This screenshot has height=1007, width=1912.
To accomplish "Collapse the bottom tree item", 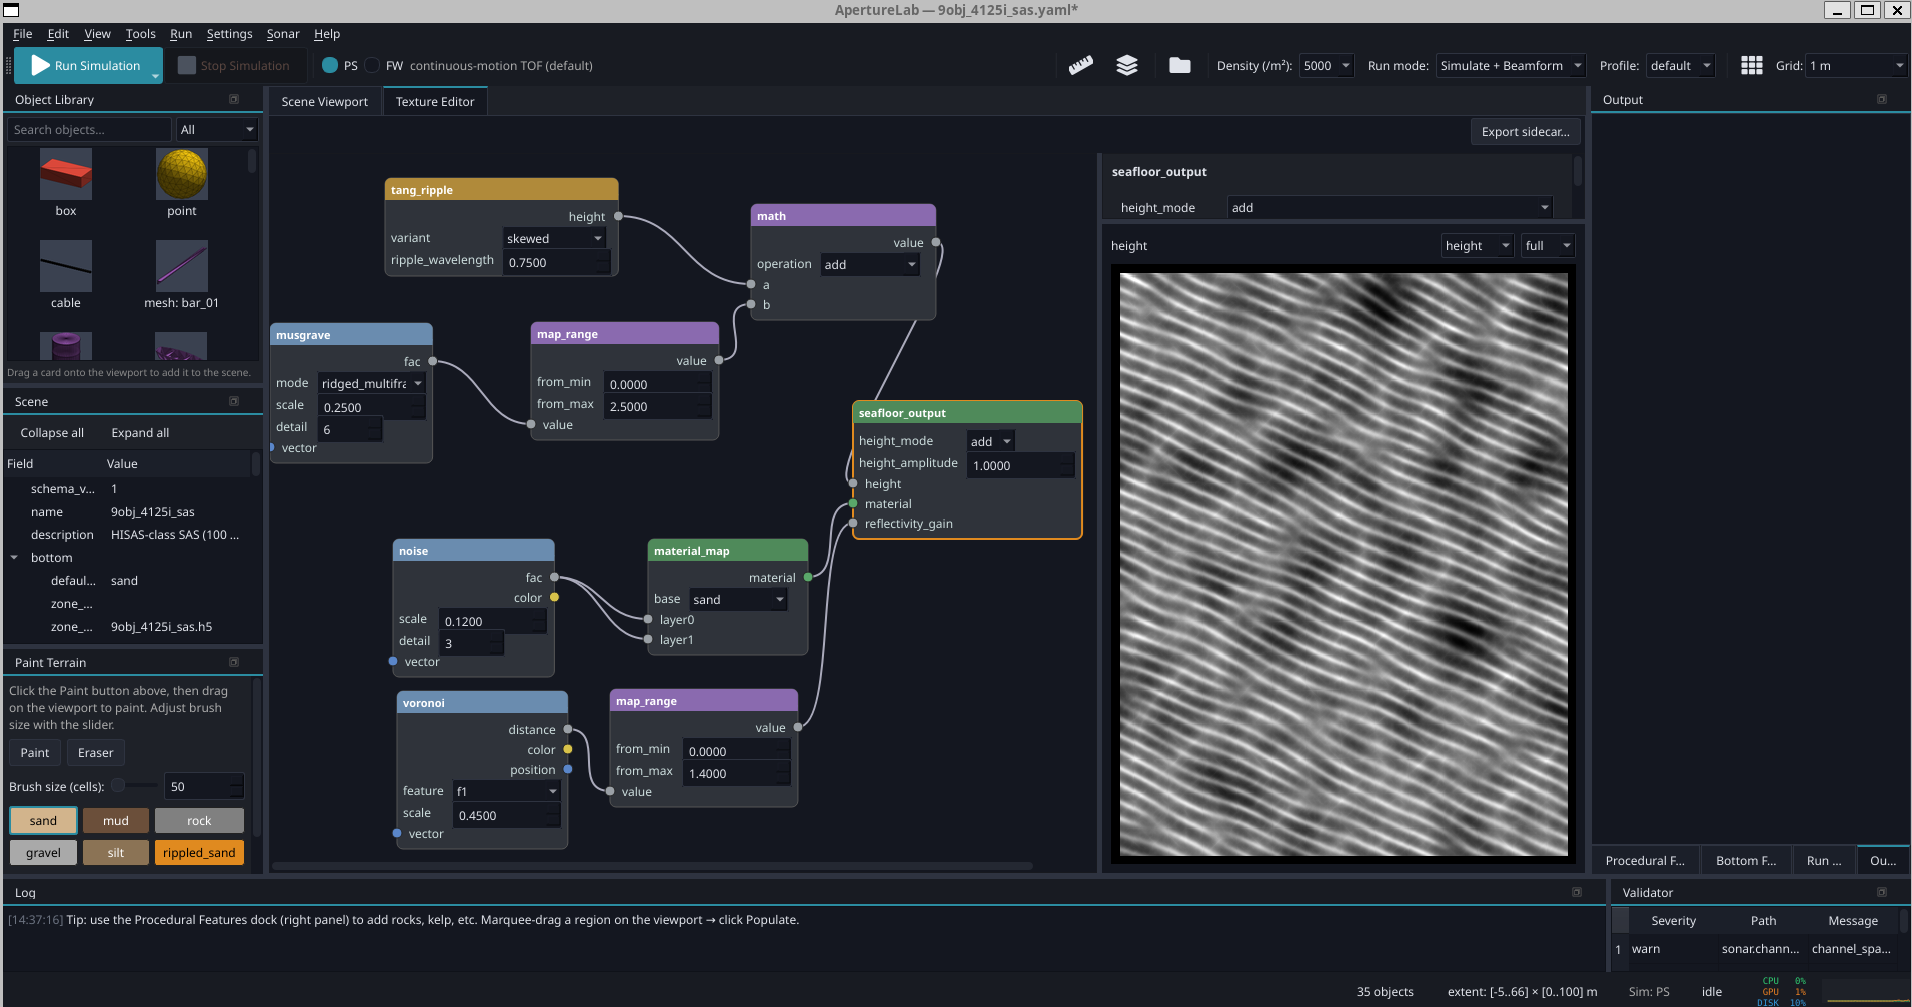I will tap(14, 558).
